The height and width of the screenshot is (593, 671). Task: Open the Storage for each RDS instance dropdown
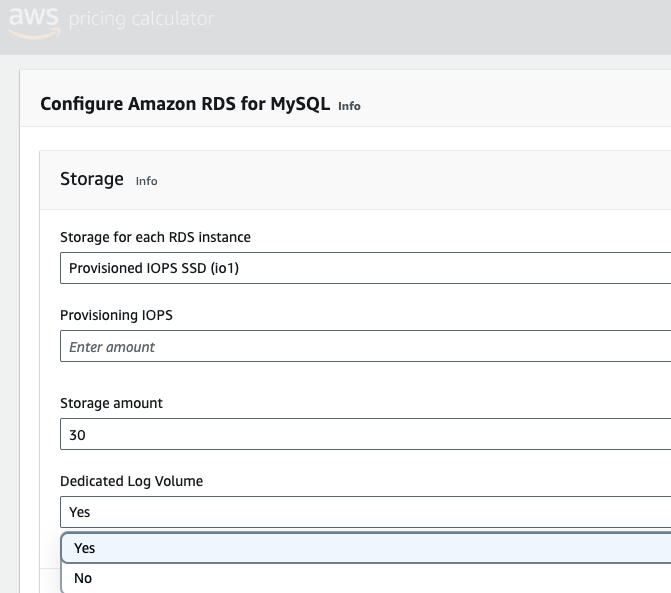[x=365, y=268]
